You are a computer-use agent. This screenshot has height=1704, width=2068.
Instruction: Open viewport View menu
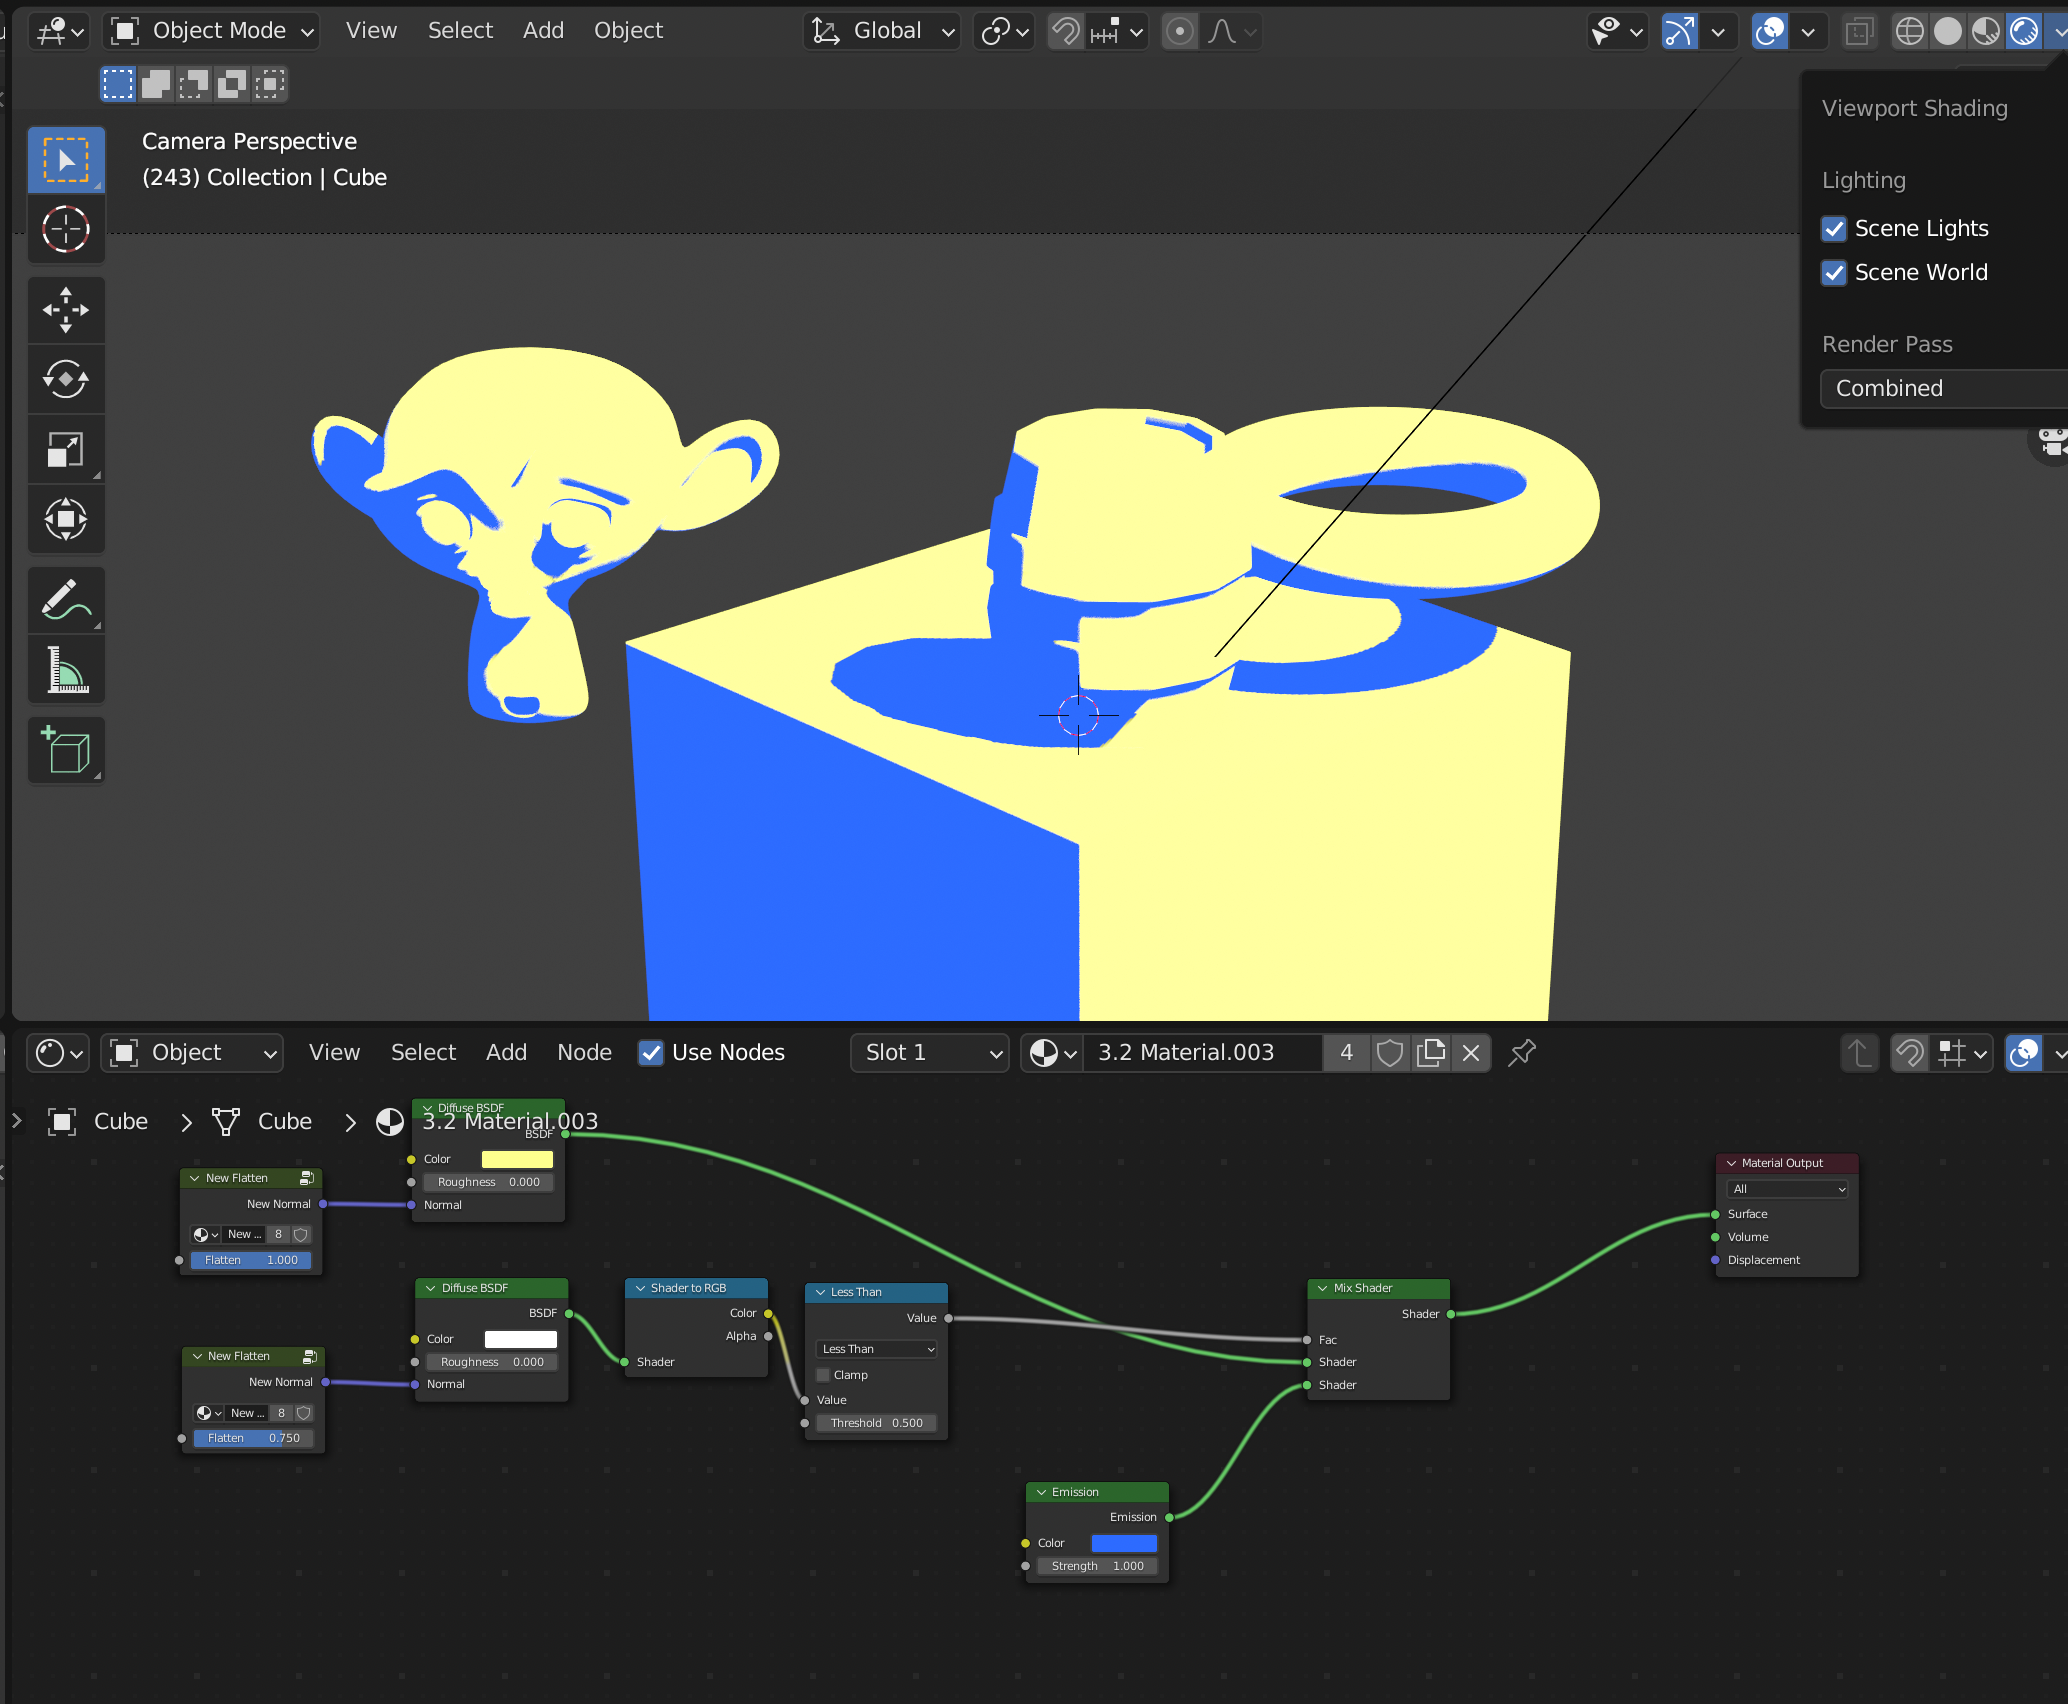coord(371,31)
